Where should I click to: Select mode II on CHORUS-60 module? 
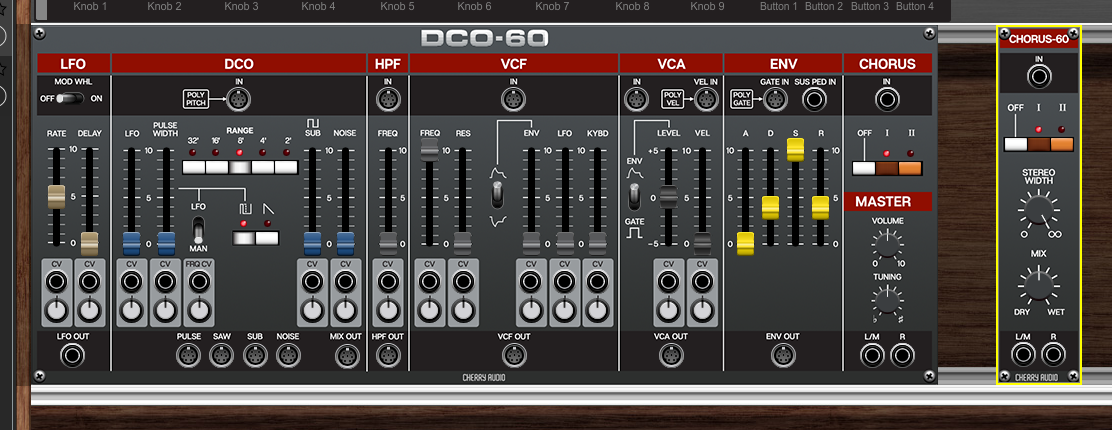coord(1062,144)
